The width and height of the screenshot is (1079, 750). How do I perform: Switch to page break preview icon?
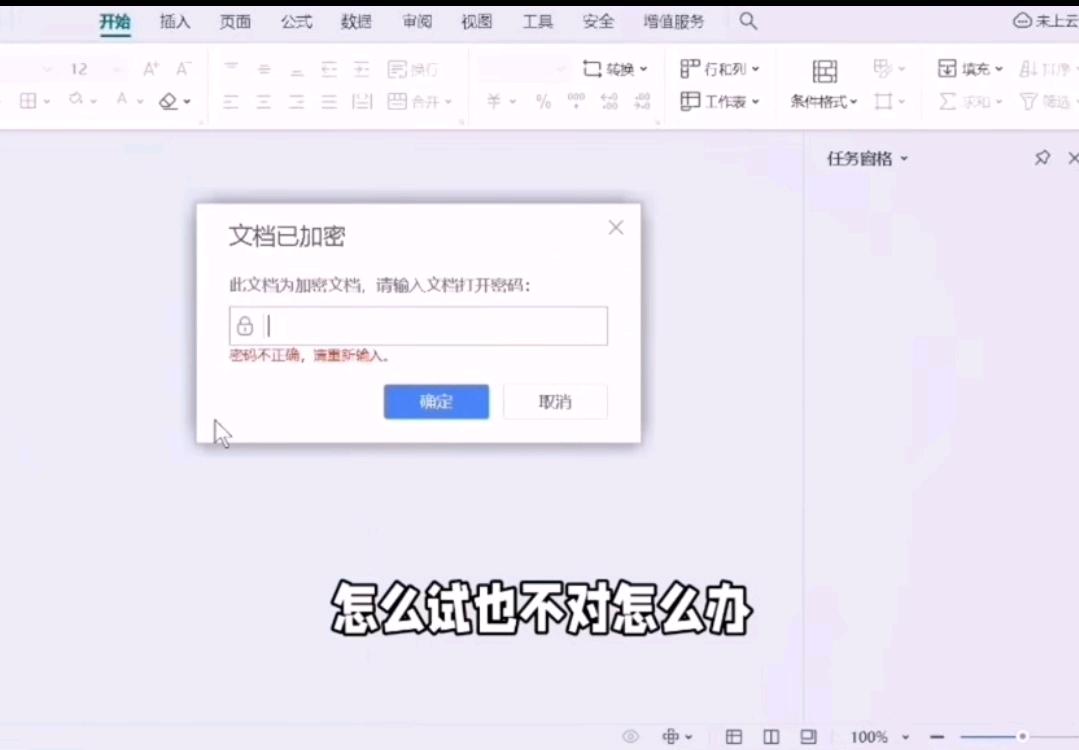click(x=771, y=737)
